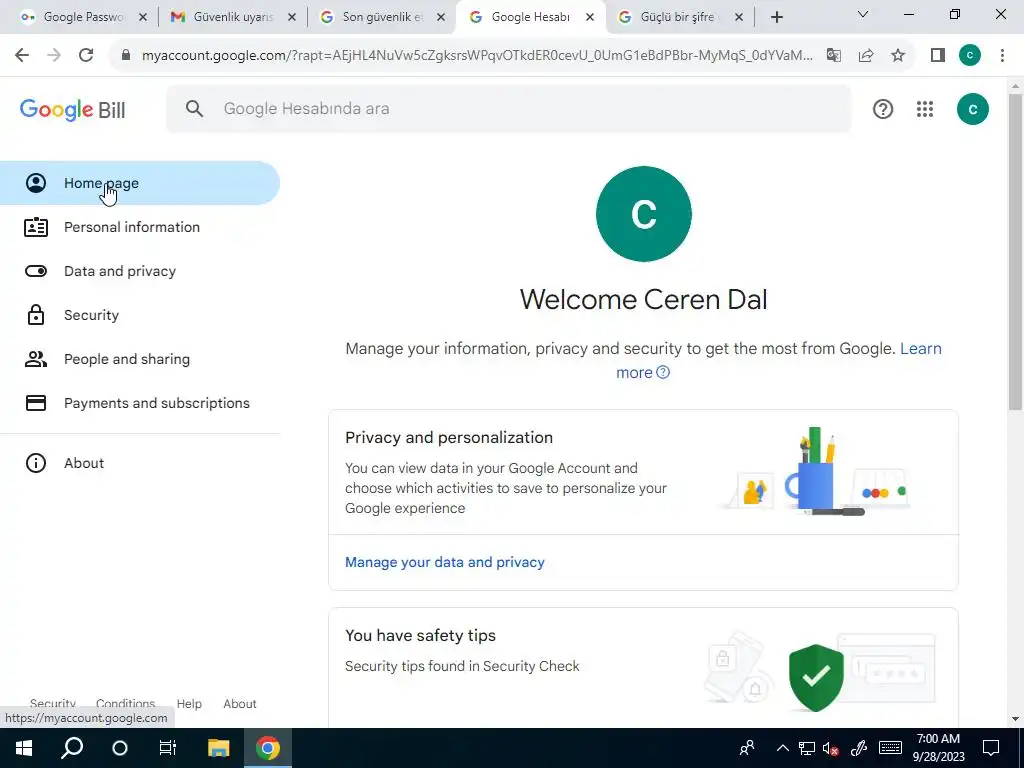Viewport: 1024px width, 768px height.
Task: Open the Windows Start menu
Action: tap(24, 748)
